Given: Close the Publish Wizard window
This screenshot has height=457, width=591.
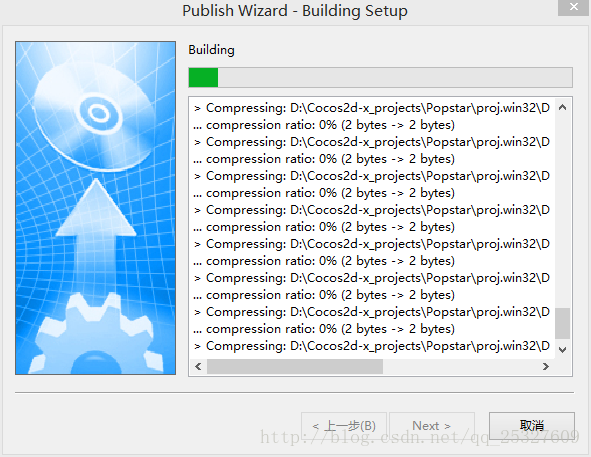Looking at the screenshot, I should pos(574,7).
